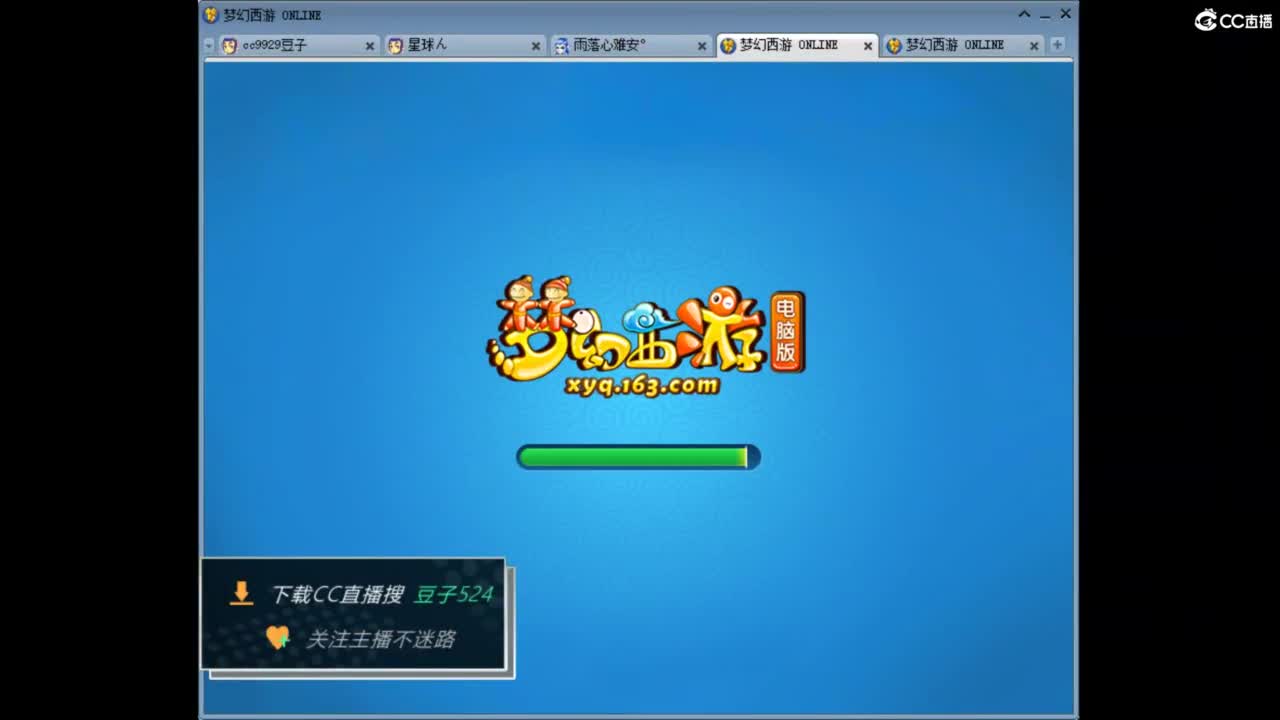Image resolution: width=1280 pixels, height=720 pixels.
Task: Open the tab list dropdown arrow before cc9929豆子
Action: tap(209, 46)
